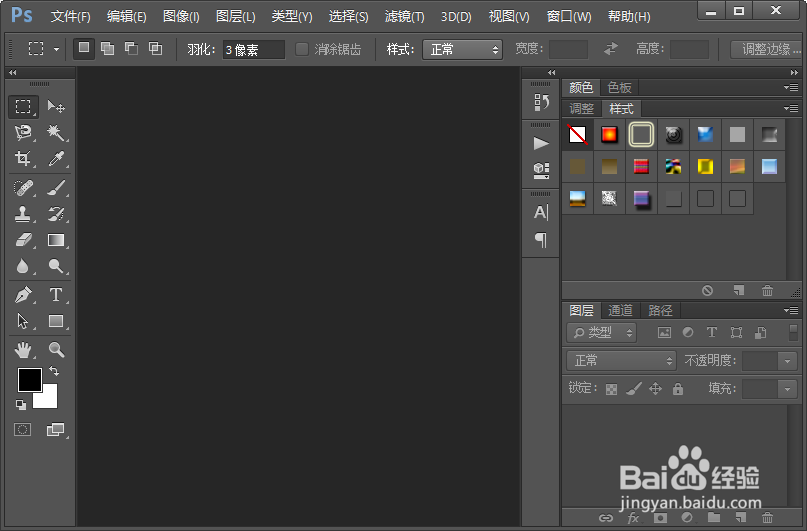Activate the Crop tool
807x531 pixels.
(23, 158)
